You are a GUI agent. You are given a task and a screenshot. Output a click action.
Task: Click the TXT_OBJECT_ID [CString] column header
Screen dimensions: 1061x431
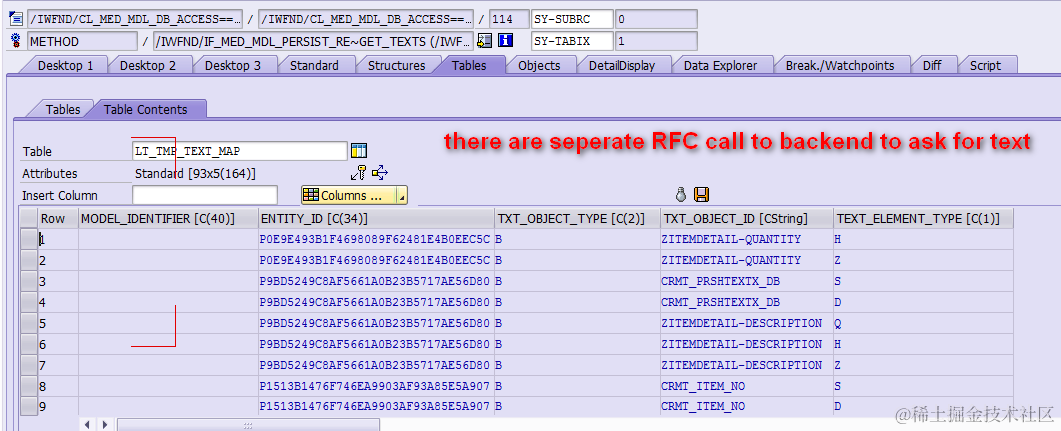click(x=747, y=218)
